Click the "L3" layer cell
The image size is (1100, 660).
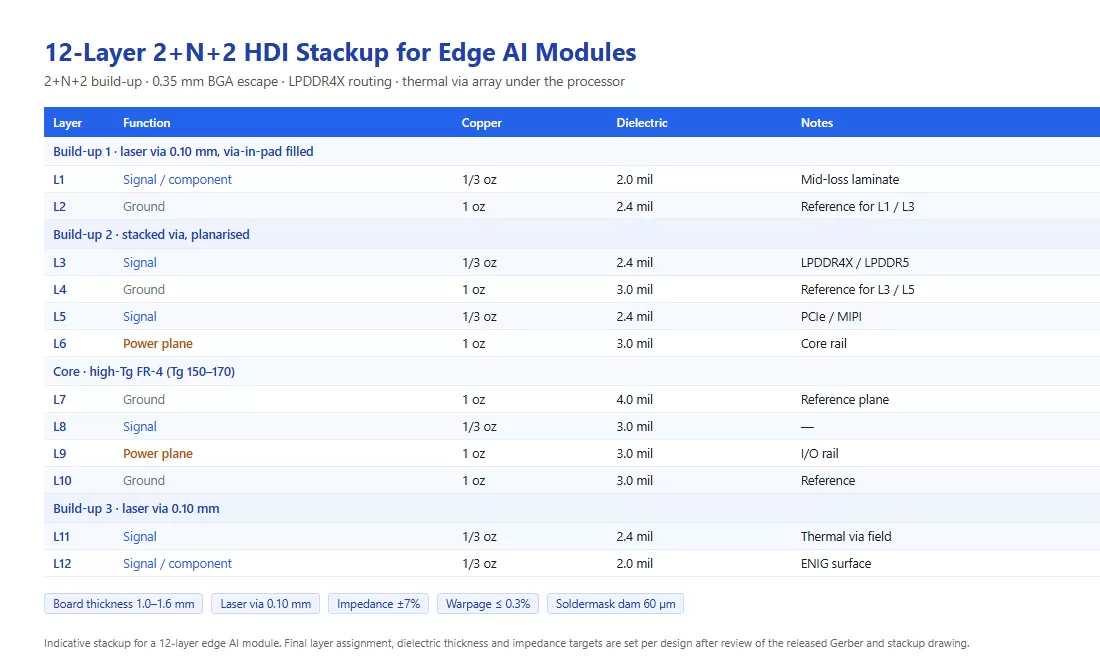60,262
